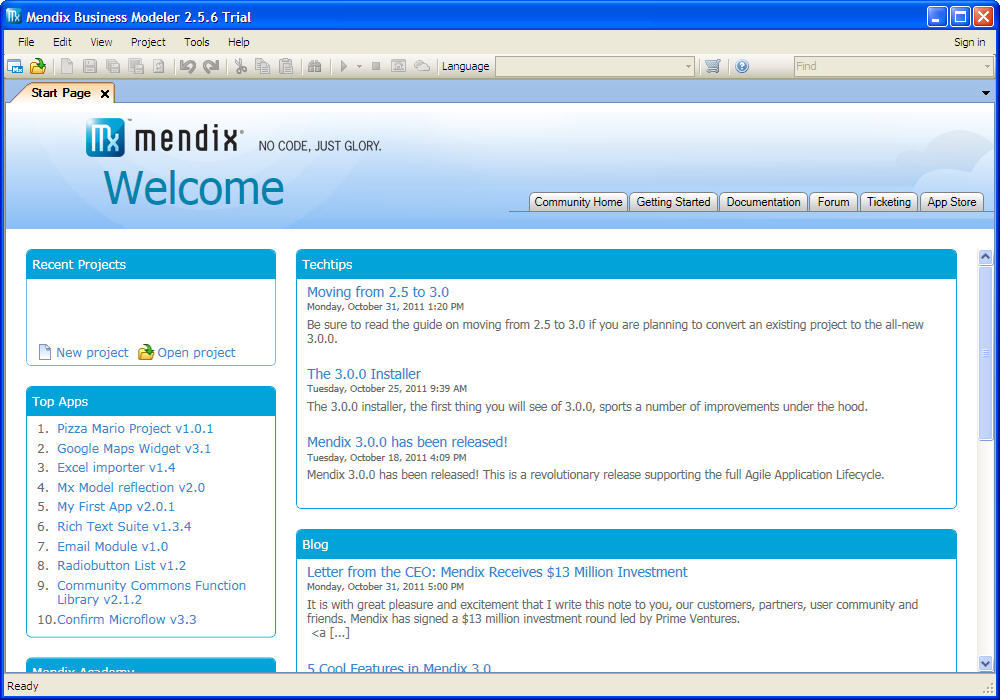Click the Save toolbar icon
The height and width of the screenshot is (700, 1000).
[x=90, y=66]
